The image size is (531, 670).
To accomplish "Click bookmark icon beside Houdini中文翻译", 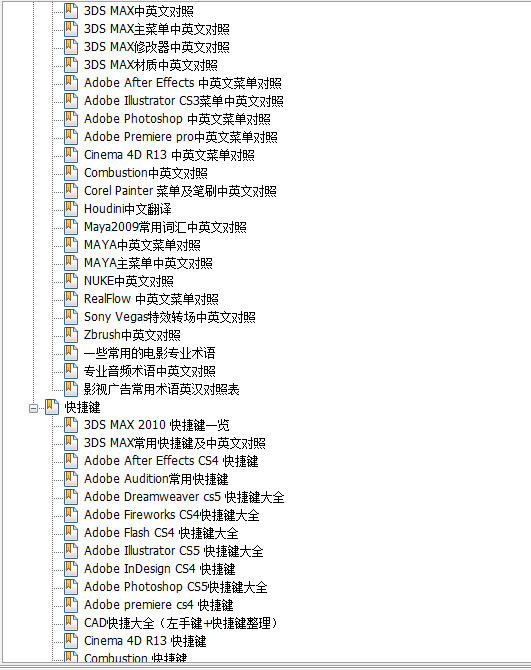I will pyautogui.click(x=71, y=209).
